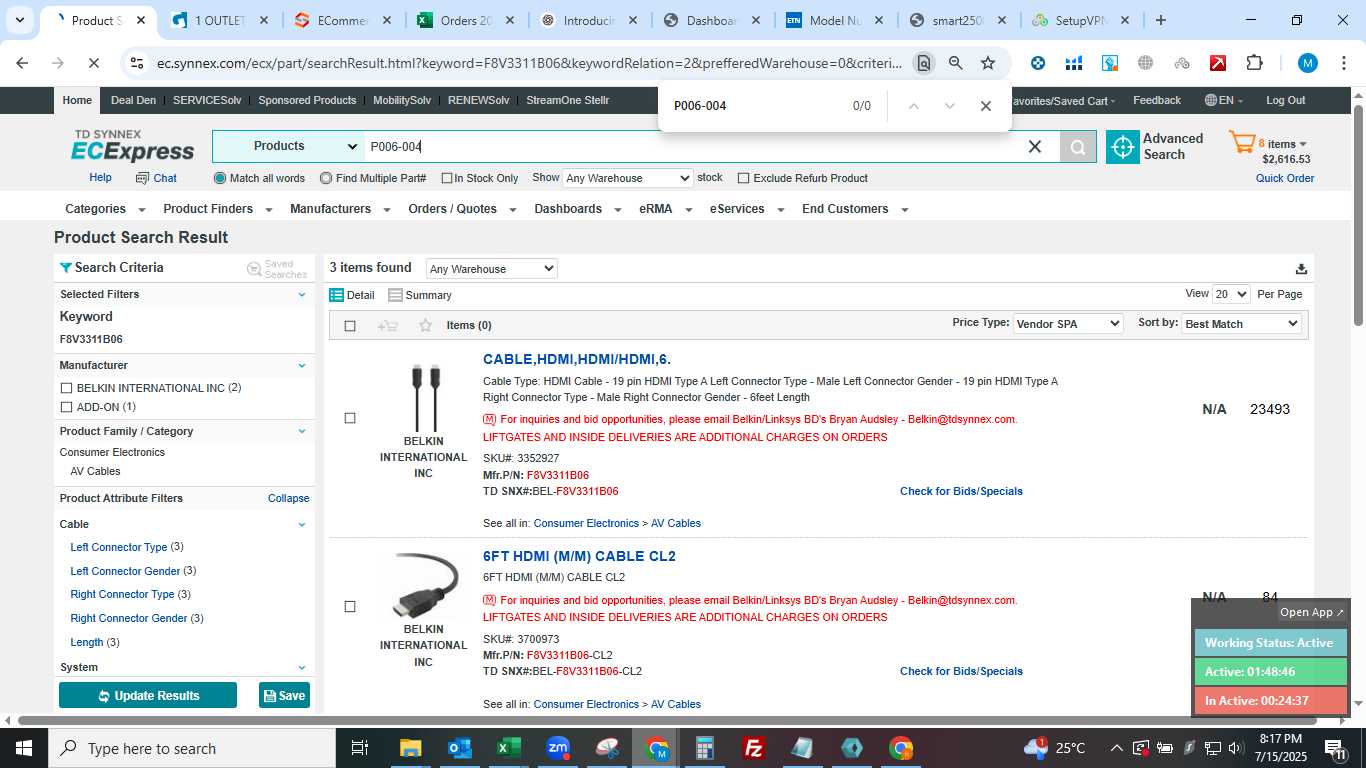Image resolution: width=1366 pixels, height=768 pixels.
Task: Open Excel from the taskbar
Action: [509, 748]
